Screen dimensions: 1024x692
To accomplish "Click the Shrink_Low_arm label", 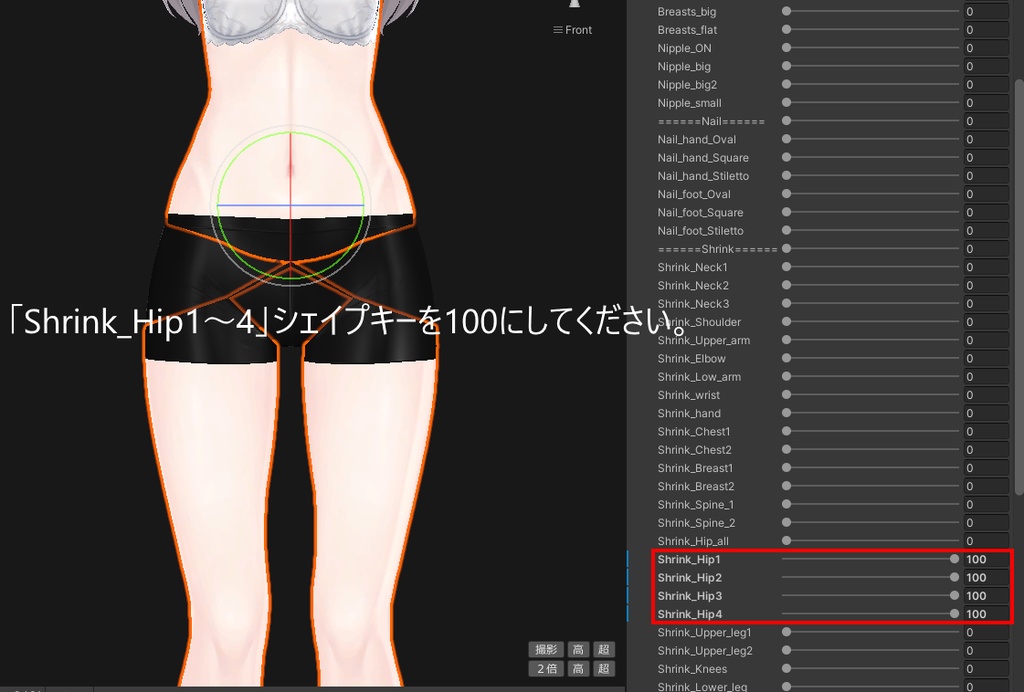I will (x=699, y=377).
